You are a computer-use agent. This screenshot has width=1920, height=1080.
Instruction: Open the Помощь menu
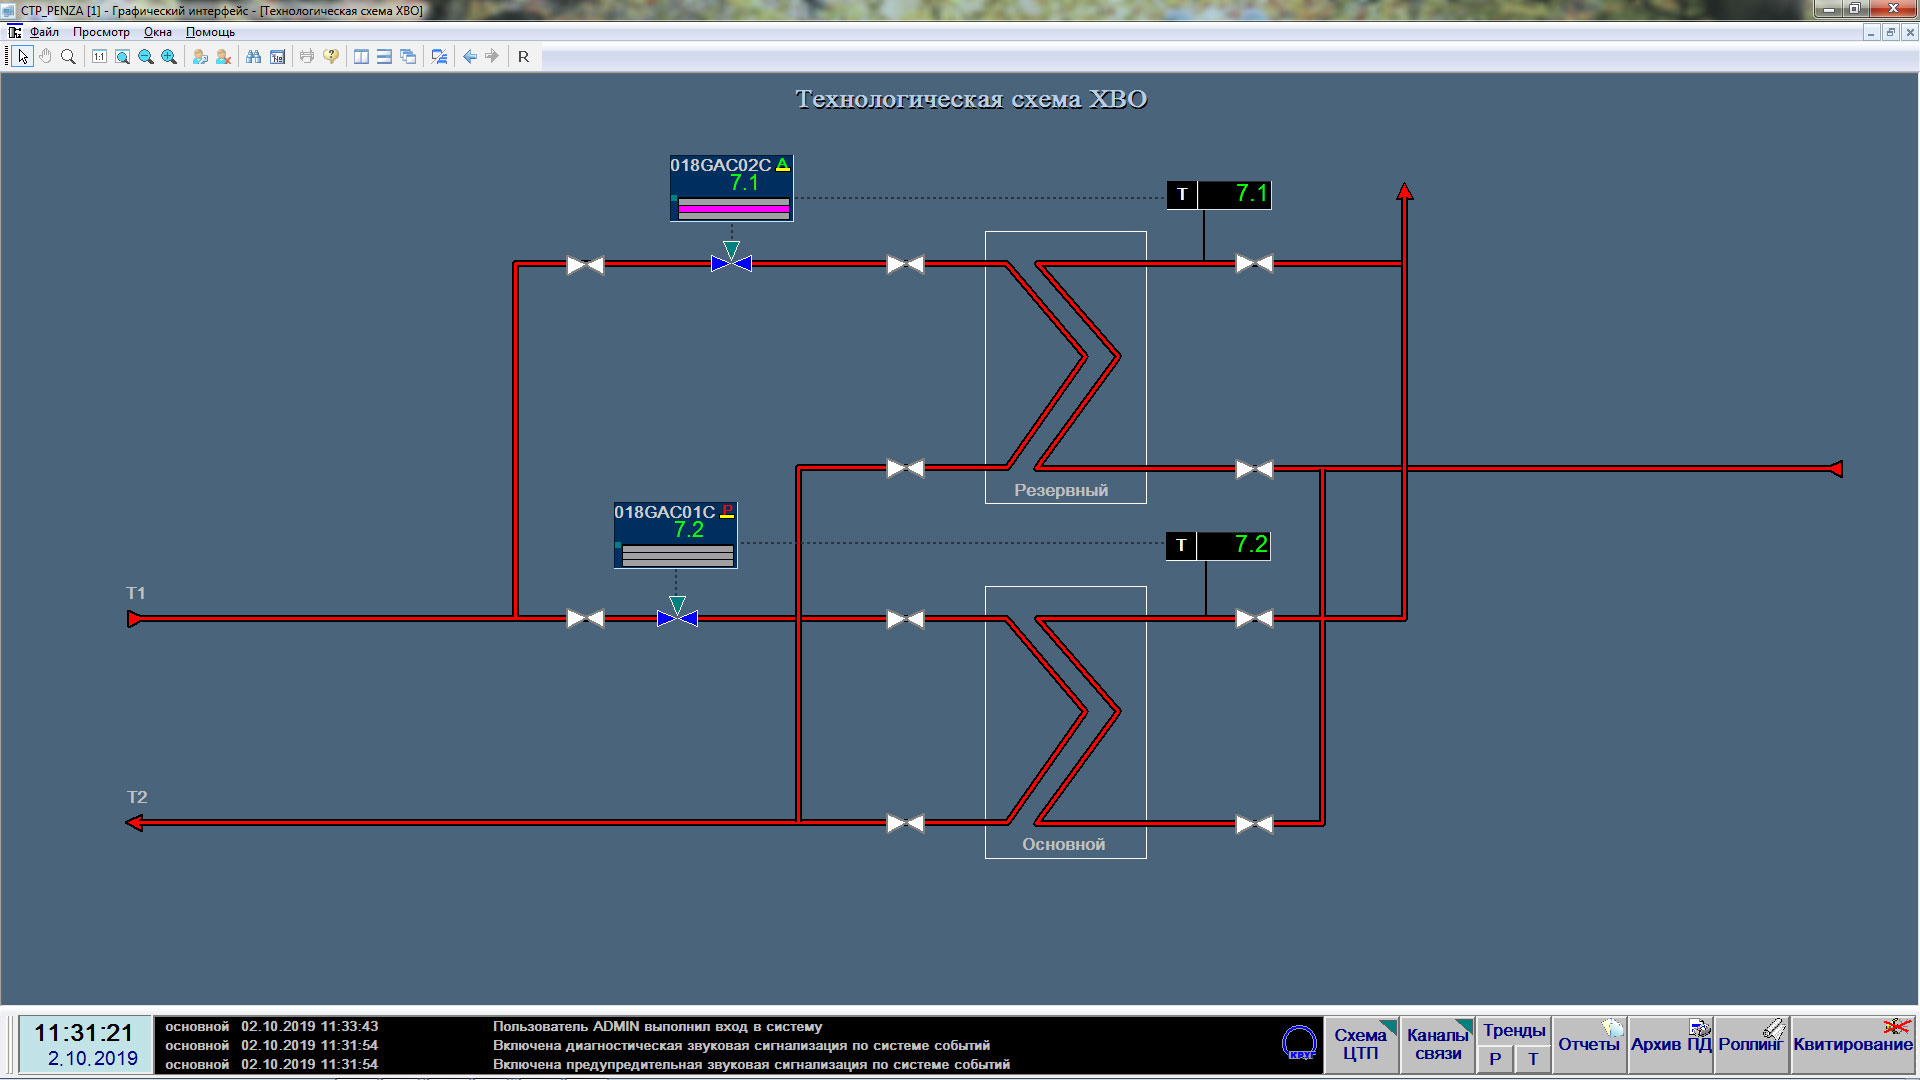(x=210, y=32)
